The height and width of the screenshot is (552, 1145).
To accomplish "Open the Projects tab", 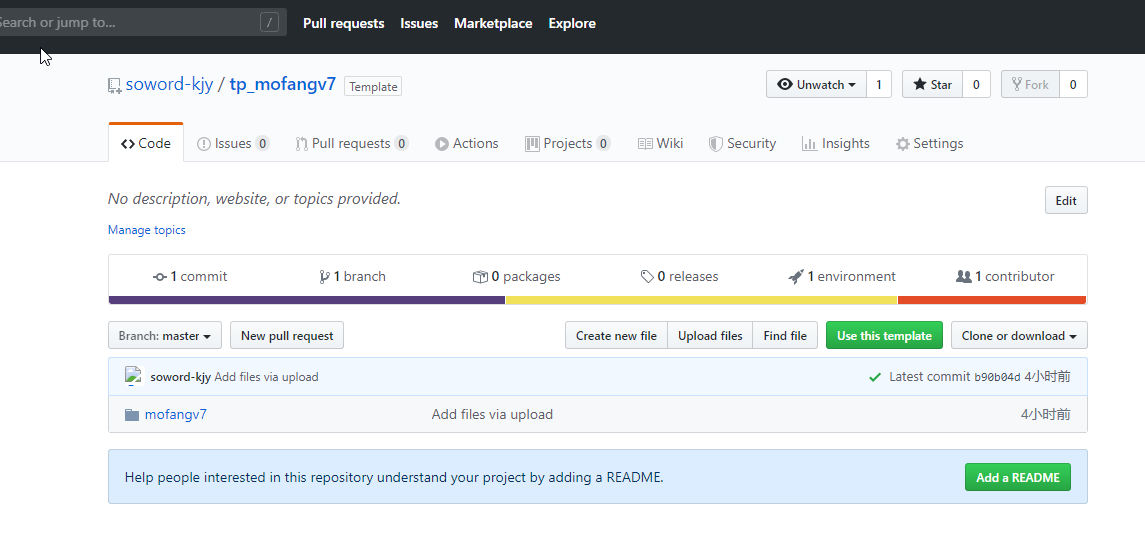I will pyautogui.click(x=567, y=144).
